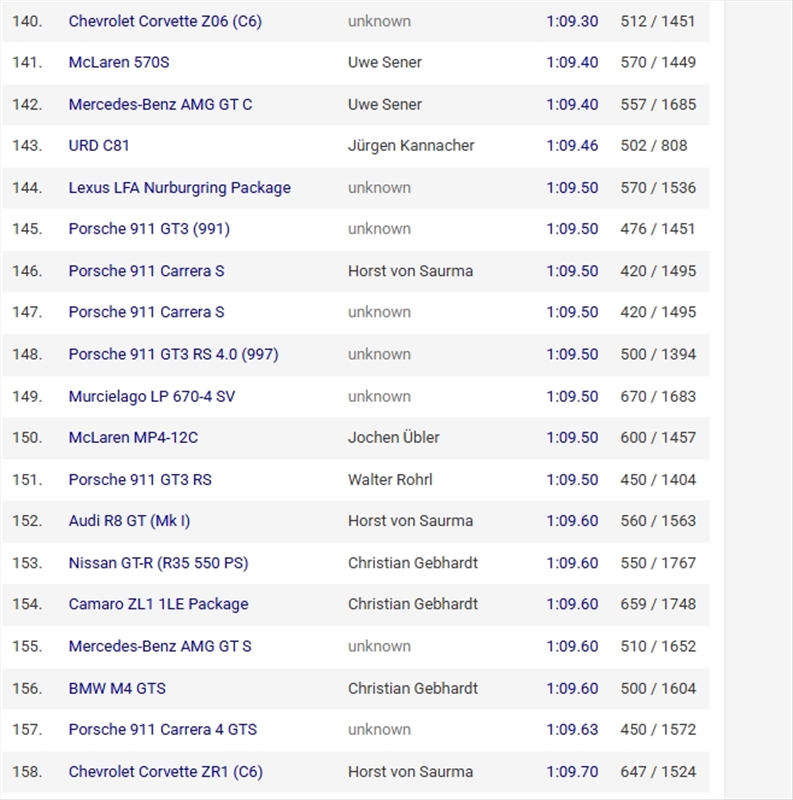Open Nissan GT-R (R35 550 PS)
This screenshot has height=800, width=793.
[x=158, y=562]
